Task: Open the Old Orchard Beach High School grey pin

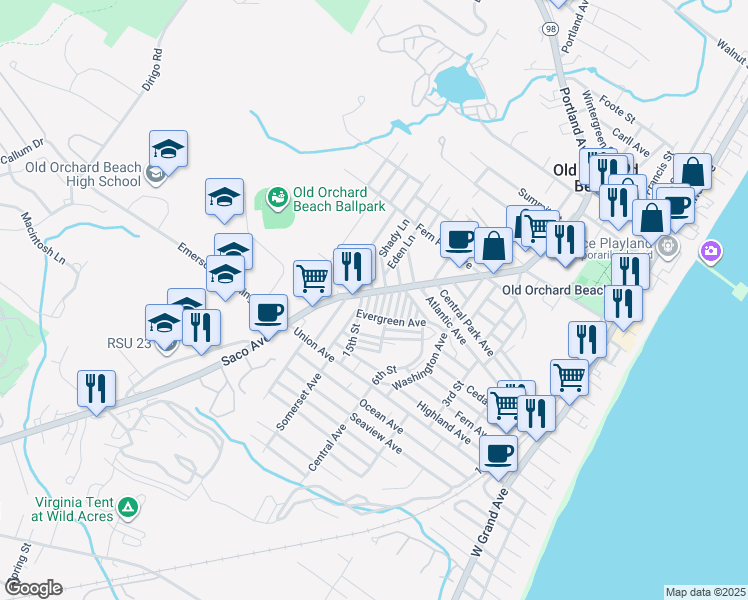Action: (156, 175)
